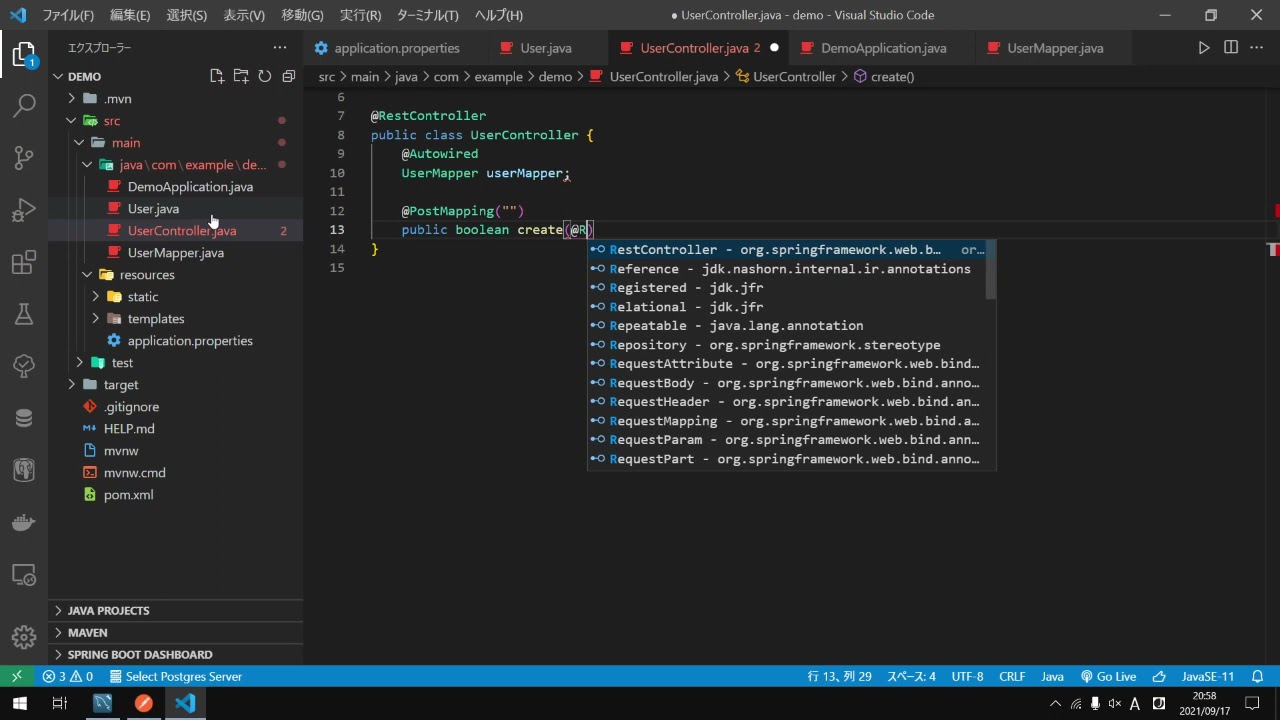1280x720 pixels.
Task: Open the Visual Studio Code taskbar icon
Action: (x=185, y=703)
